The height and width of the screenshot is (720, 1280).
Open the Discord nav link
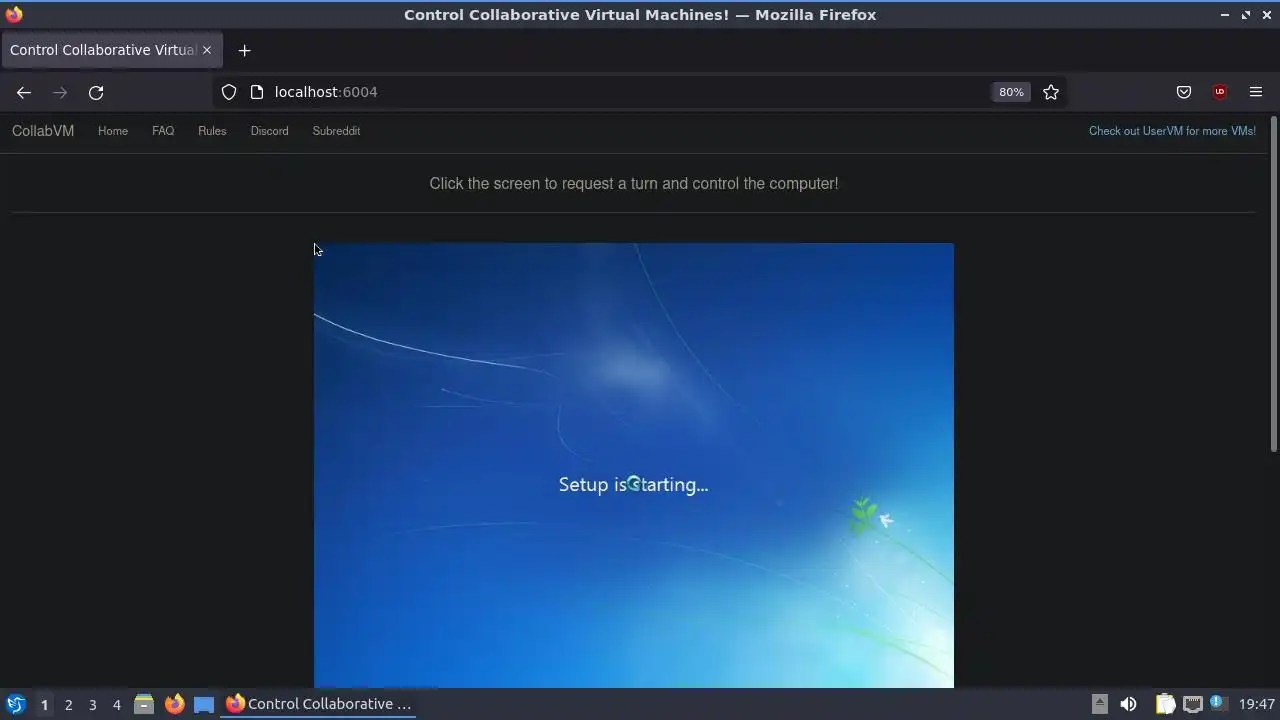(x=269, y=131)
